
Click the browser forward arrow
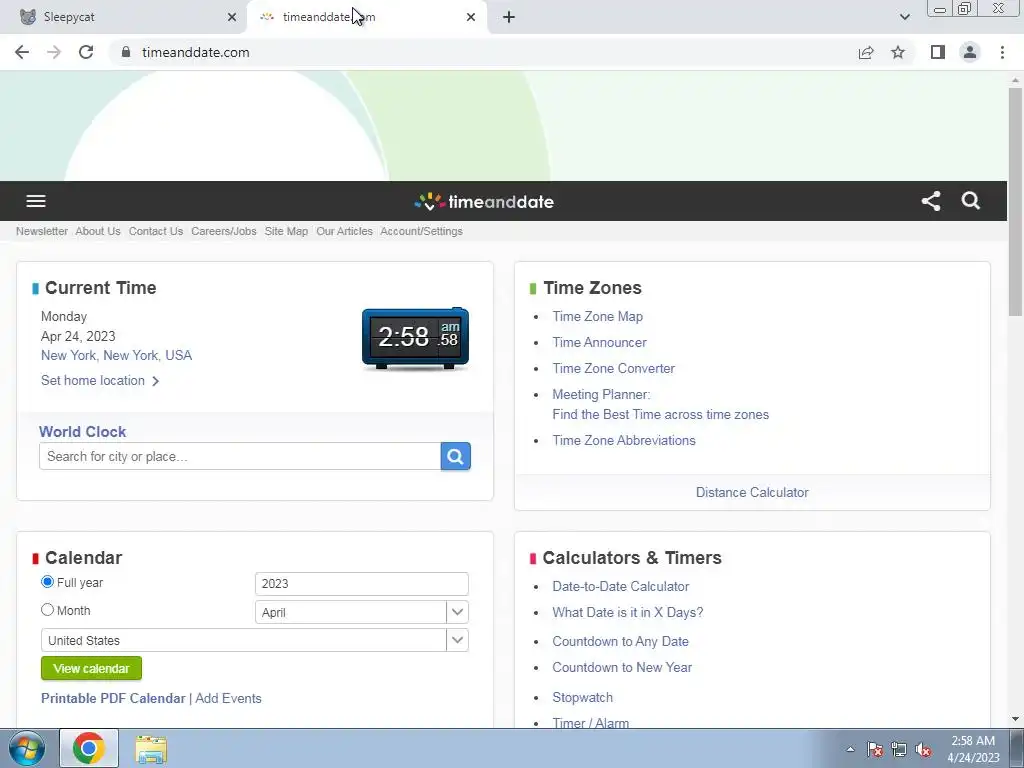54,52
